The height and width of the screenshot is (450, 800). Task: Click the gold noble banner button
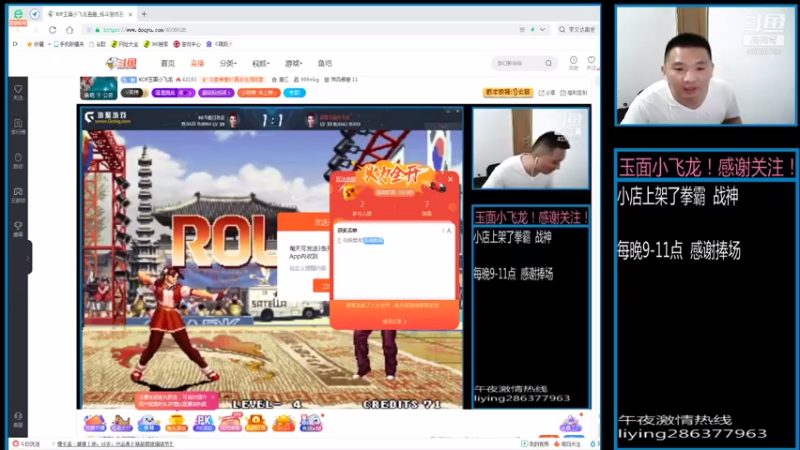[508, 92]
